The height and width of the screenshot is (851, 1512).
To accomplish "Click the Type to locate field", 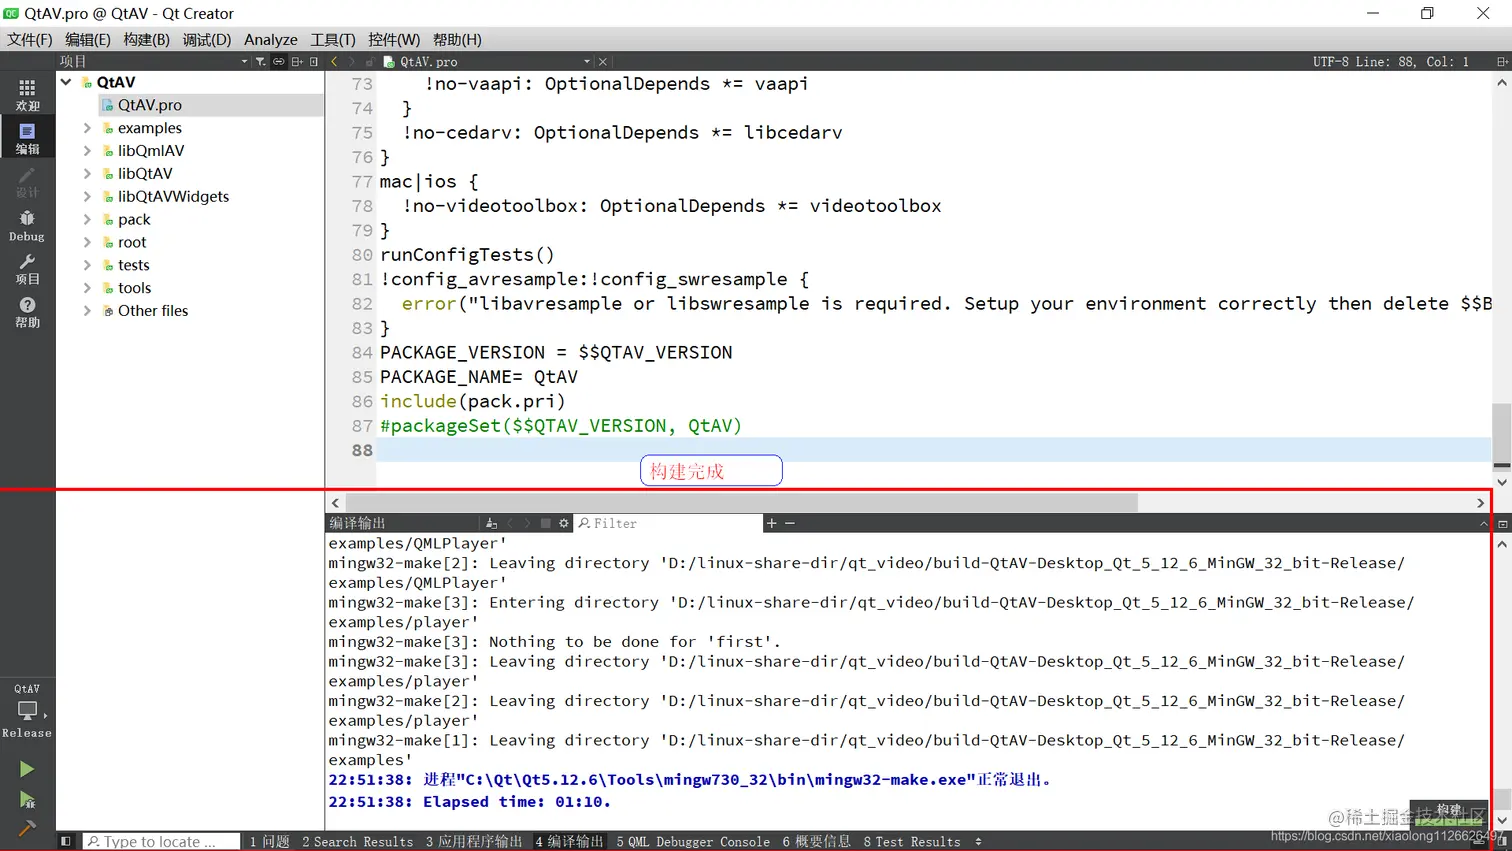I will 161,842.
